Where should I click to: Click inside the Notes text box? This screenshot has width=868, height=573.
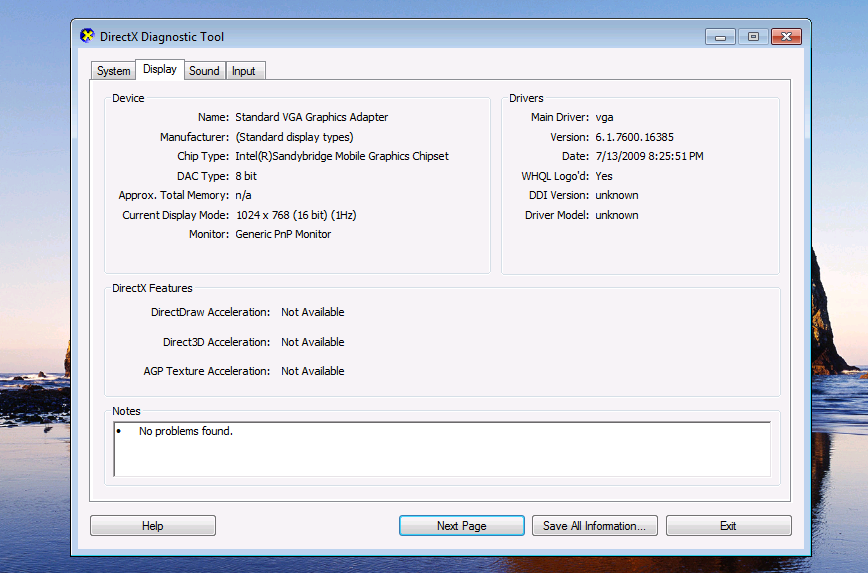[x=442, y=449]
